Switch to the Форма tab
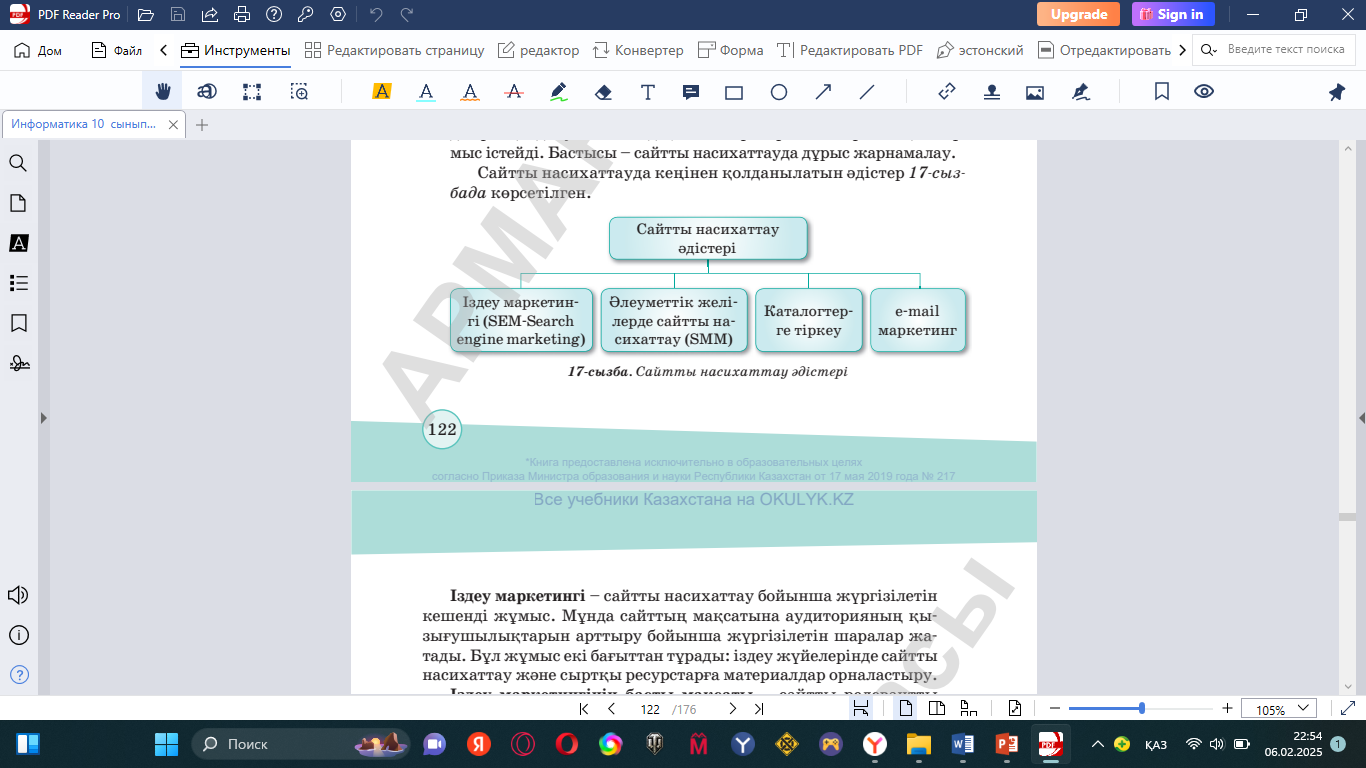Viewport: 1366px width, 768px height. pyautogui.click(x=730, y=50)
